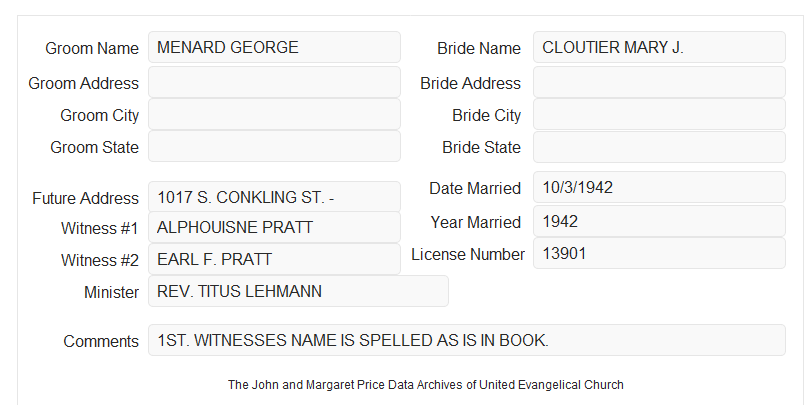Click the License Number field 13901
The width and height of the screenshot is (805, 405).
pyautogui.click(x=659, y=253)
